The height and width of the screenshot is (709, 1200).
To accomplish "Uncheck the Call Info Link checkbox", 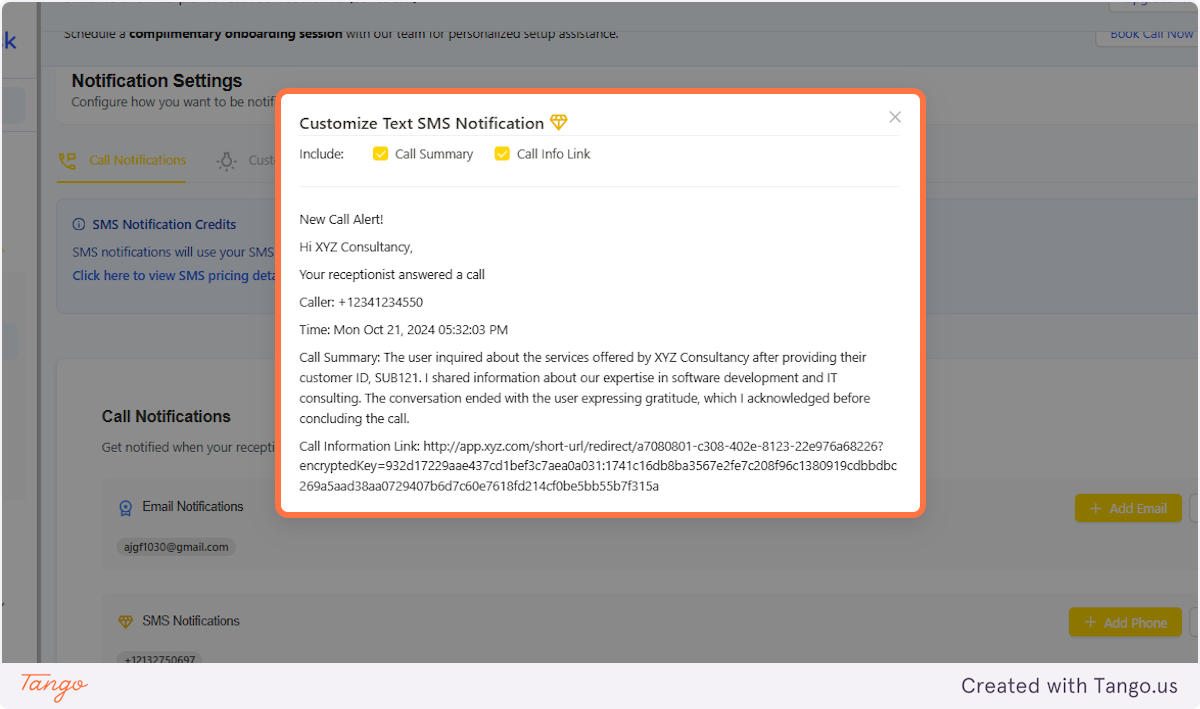I will pyautogui.click(x=502, y=154).
